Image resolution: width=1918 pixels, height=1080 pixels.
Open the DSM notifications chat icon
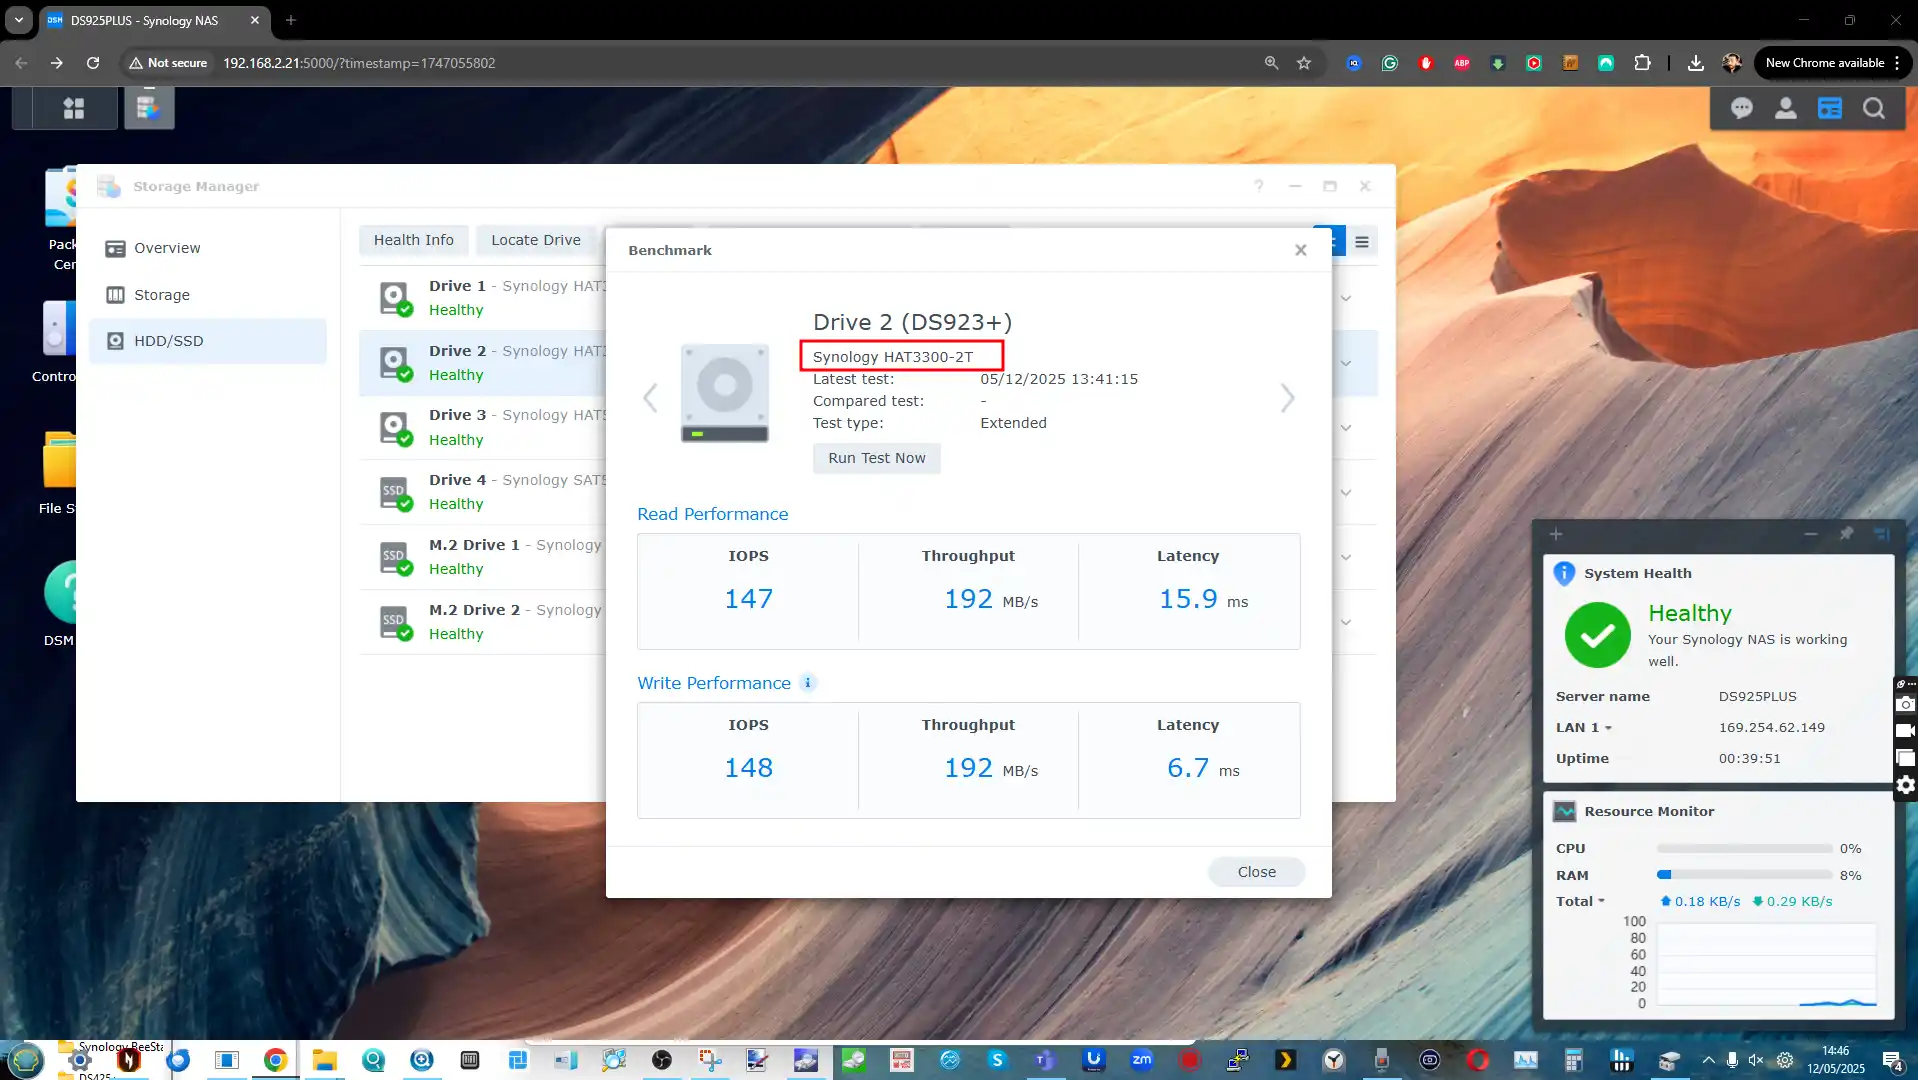1741,108
